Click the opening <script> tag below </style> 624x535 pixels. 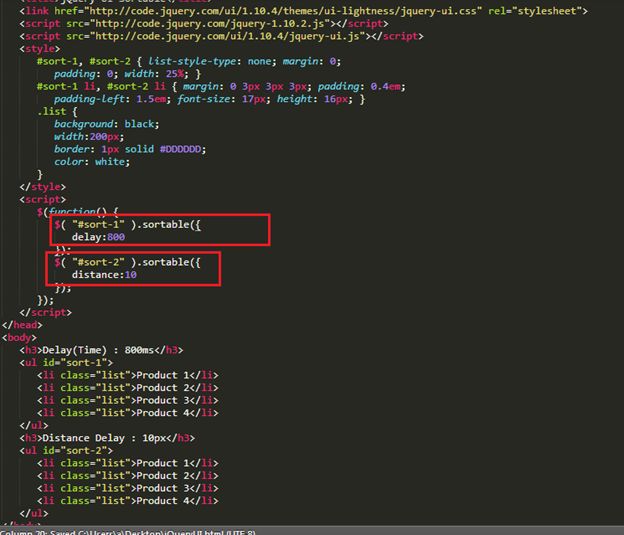43,199
